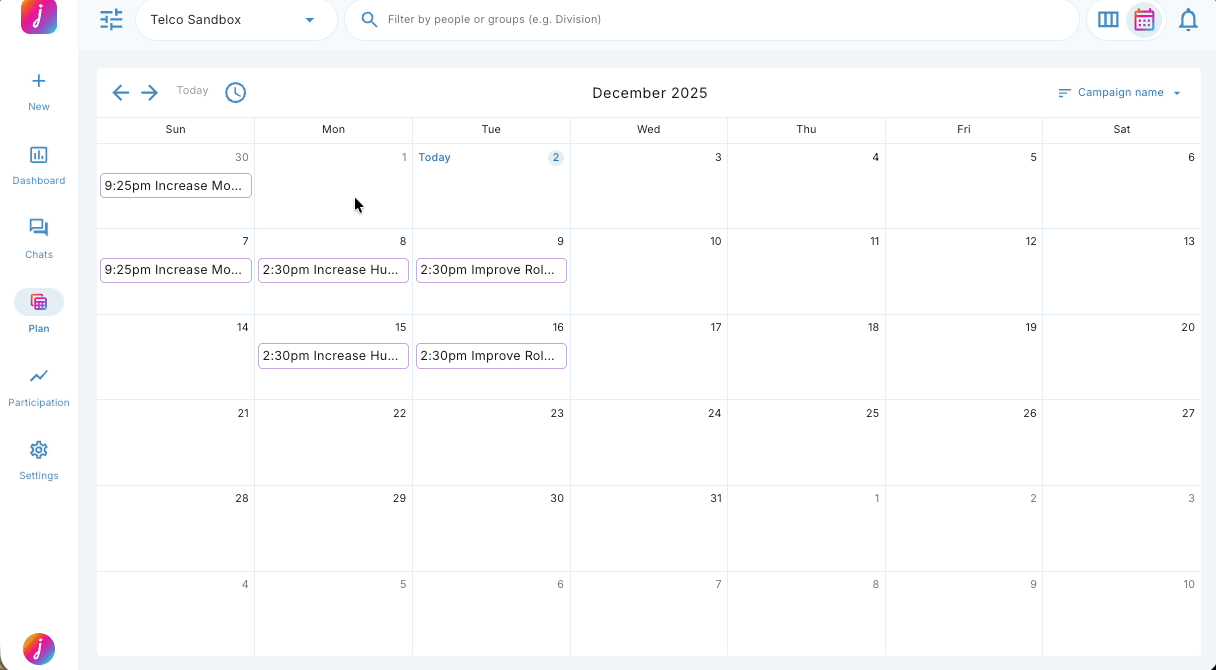Expand the Campaign name sort dropdown
The width and height of the screenshot is (1216, 670).
click(x=1120, y=92)
